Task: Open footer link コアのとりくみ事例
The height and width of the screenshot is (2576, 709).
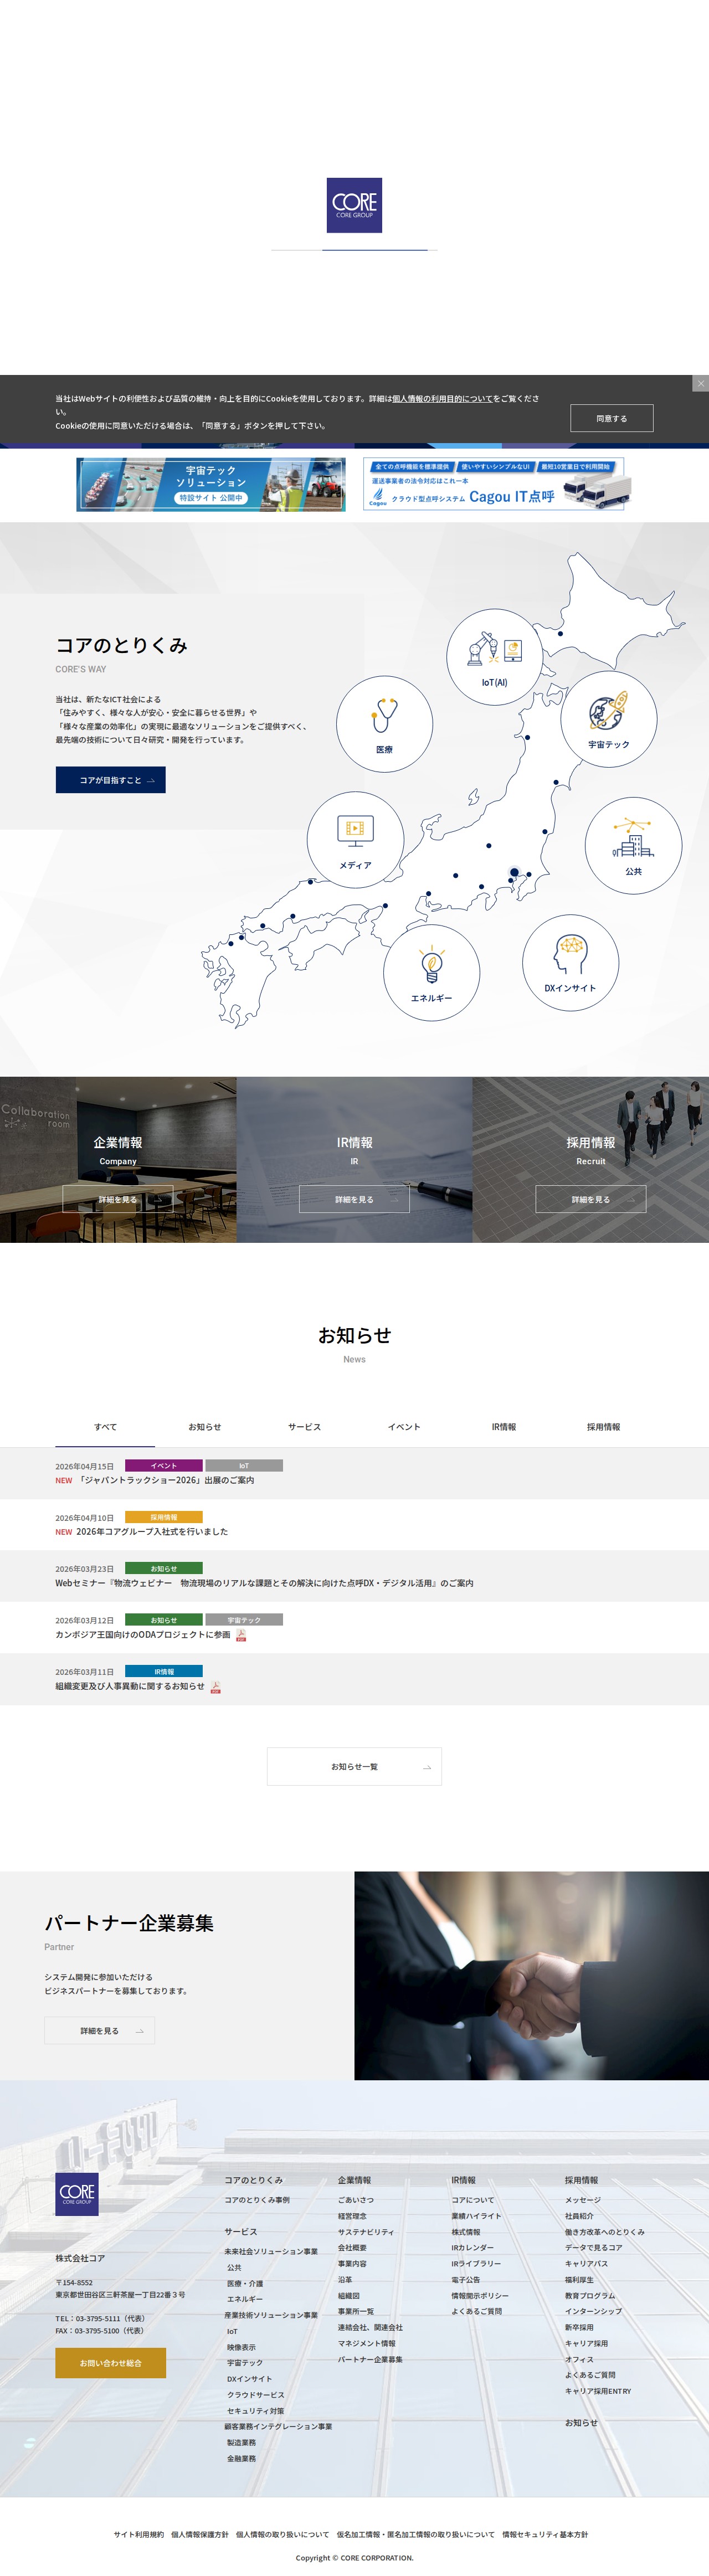Action: pyautogui.click(x=257, y=2200)
